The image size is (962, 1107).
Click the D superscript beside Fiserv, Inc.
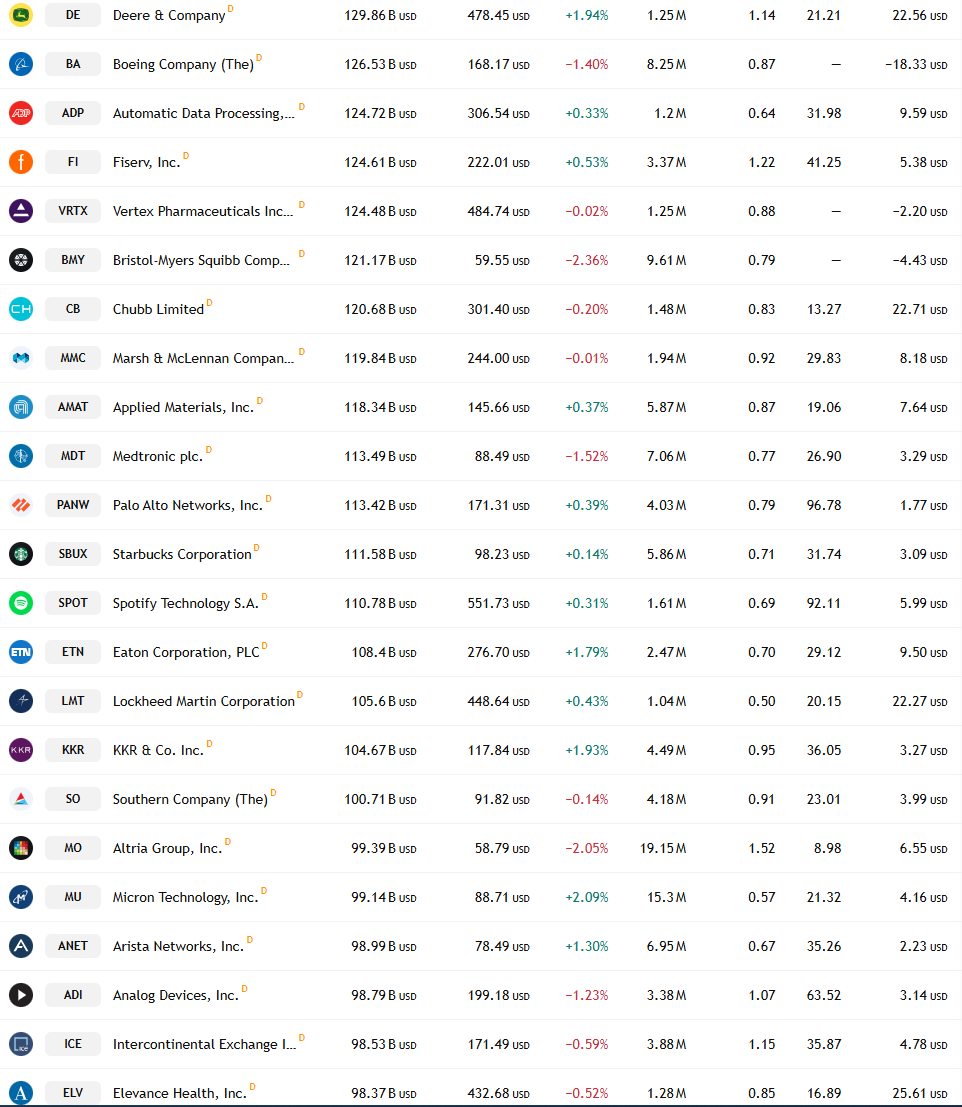[186, 155]
